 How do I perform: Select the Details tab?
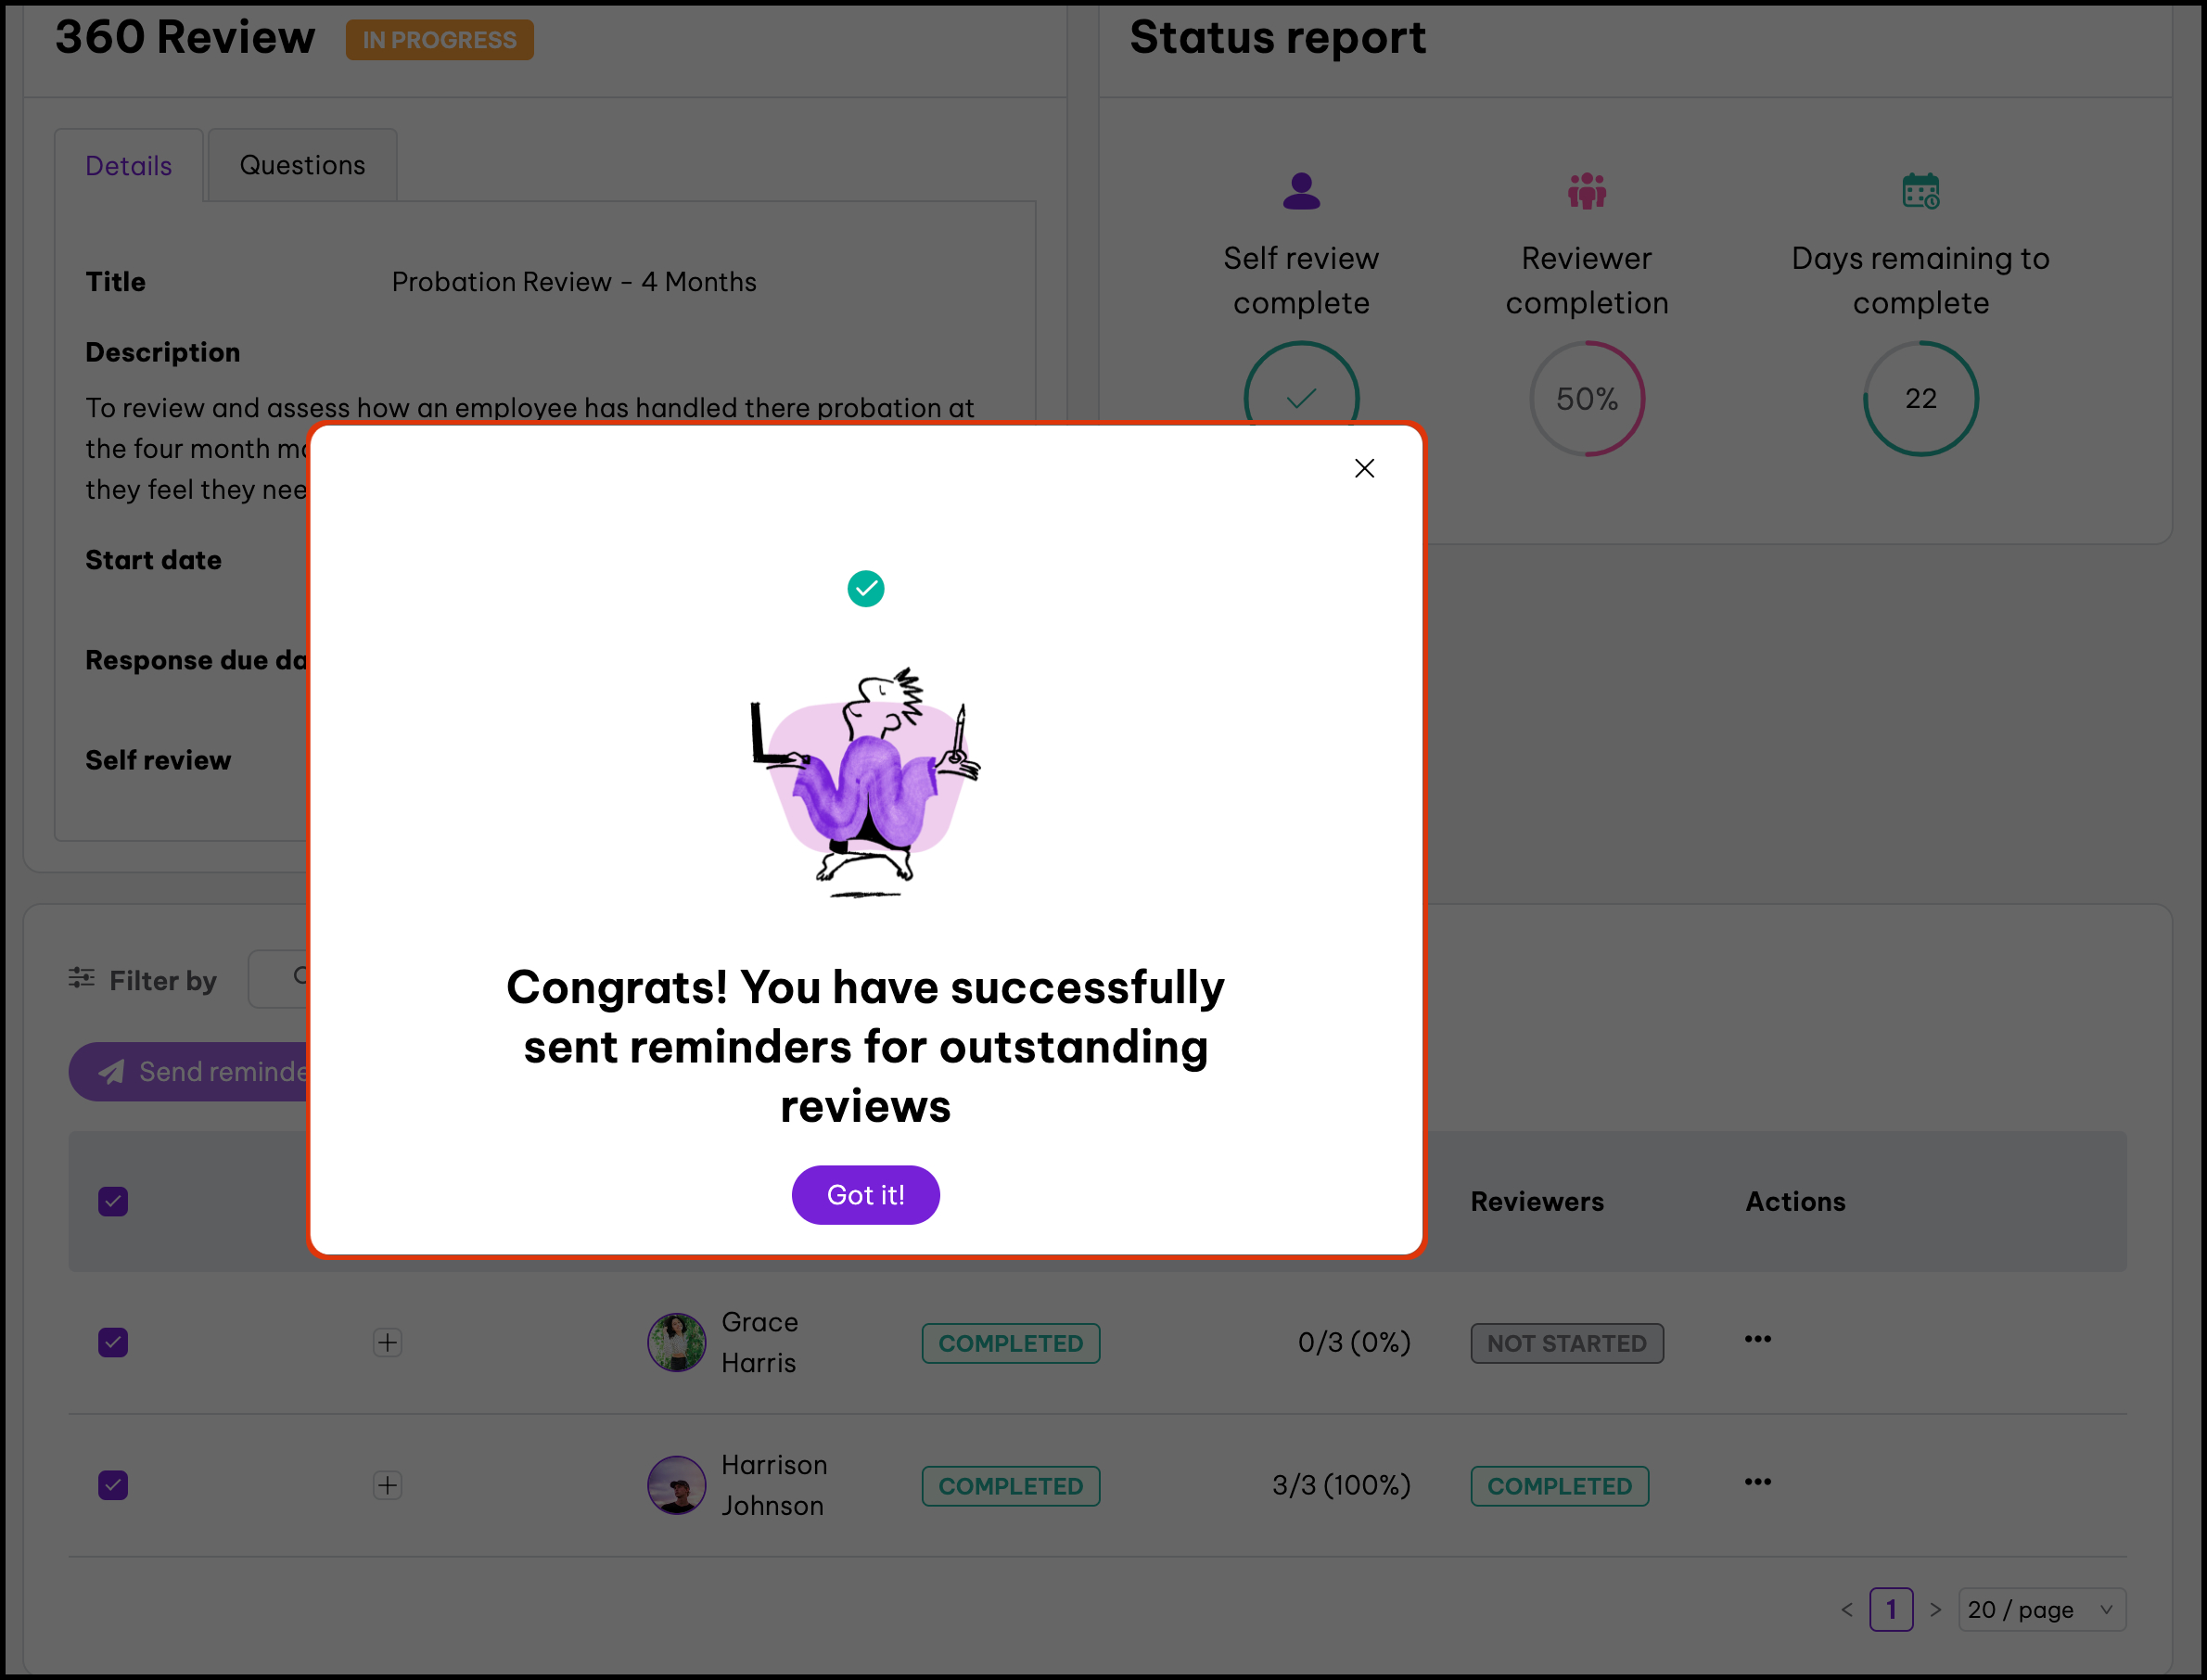coord(128,165)
